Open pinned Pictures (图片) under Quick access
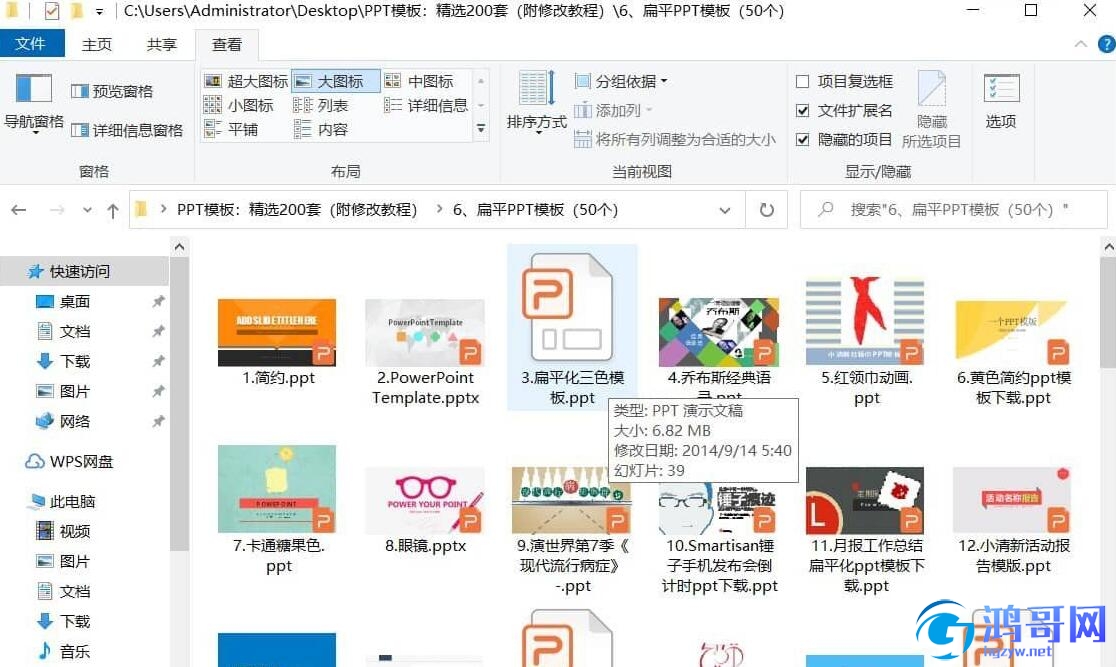Screen dimensions: 1116x667 (74, 392)
